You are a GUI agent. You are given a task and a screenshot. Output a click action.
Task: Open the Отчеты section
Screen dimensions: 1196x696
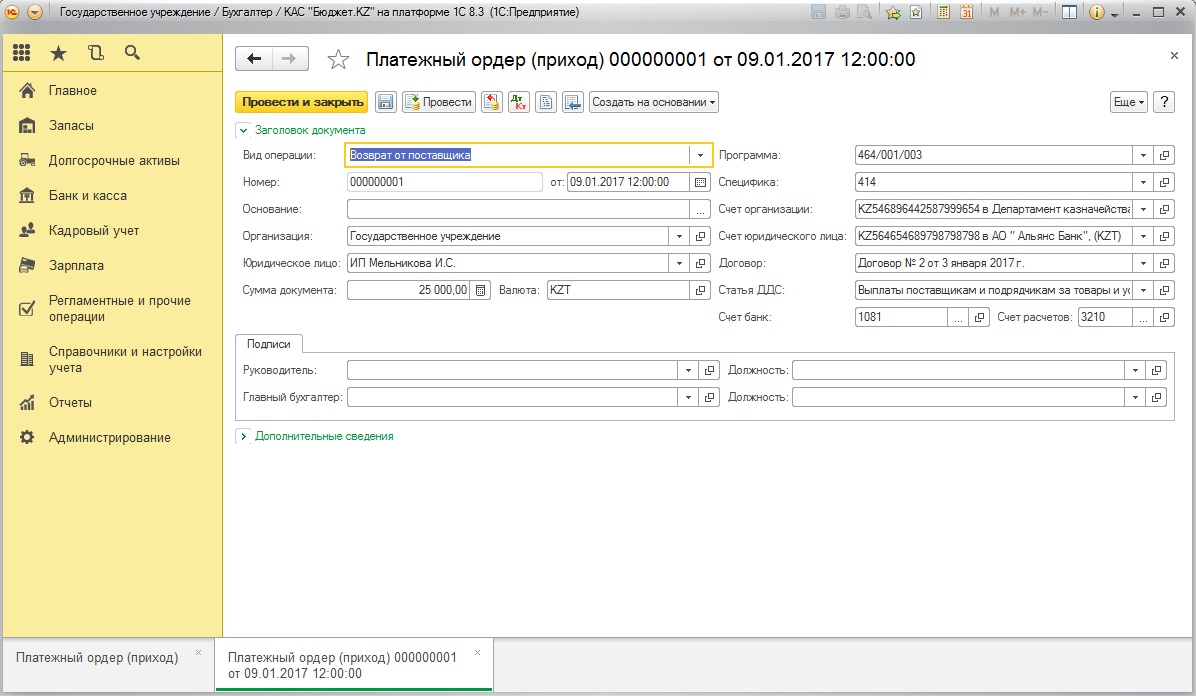(70, 403)
